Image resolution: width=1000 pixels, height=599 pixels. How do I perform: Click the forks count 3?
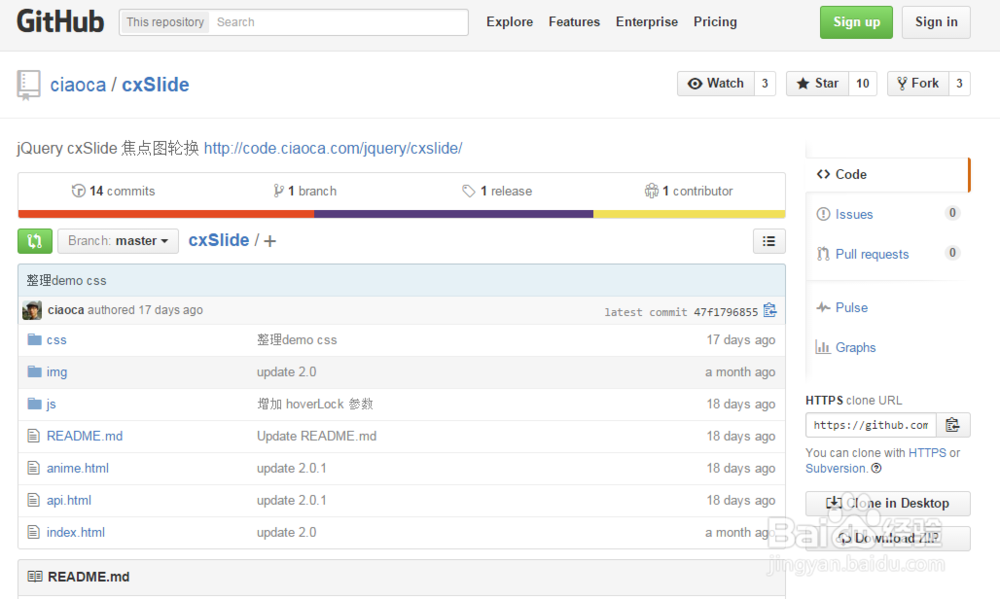(x=959, y=84)
